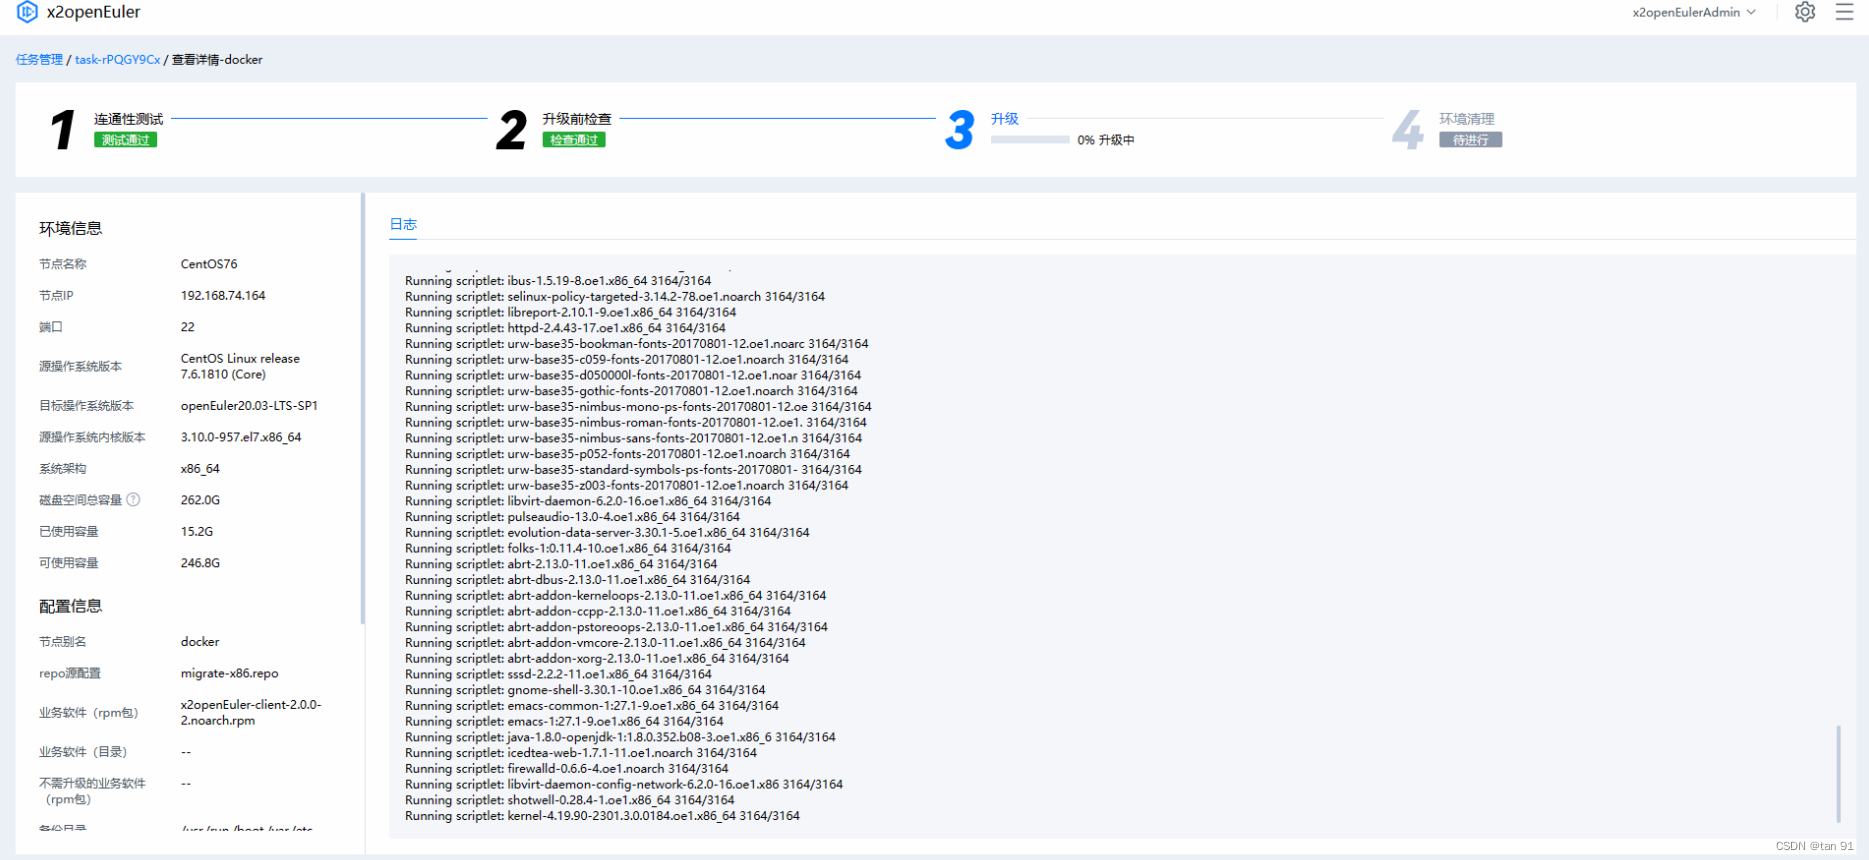Open task-rPQGY9Cx breadcrumb link
This screenshot has height=860, width=1869.
pos(117,60)
